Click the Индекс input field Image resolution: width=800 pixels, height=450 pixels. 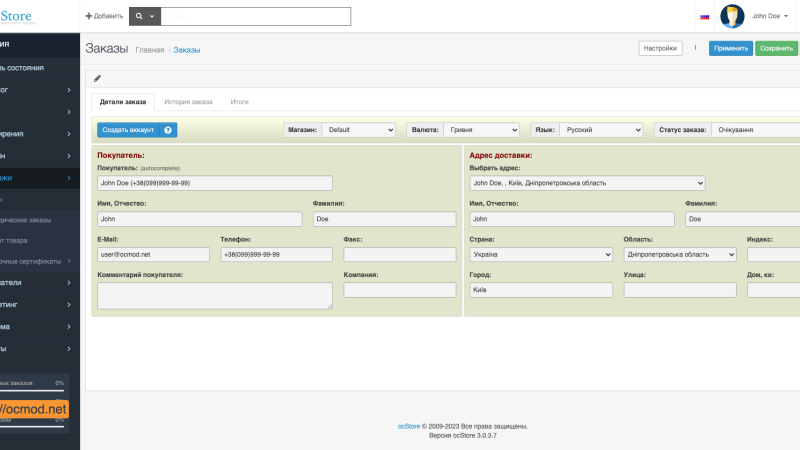[x=773, y=255]
